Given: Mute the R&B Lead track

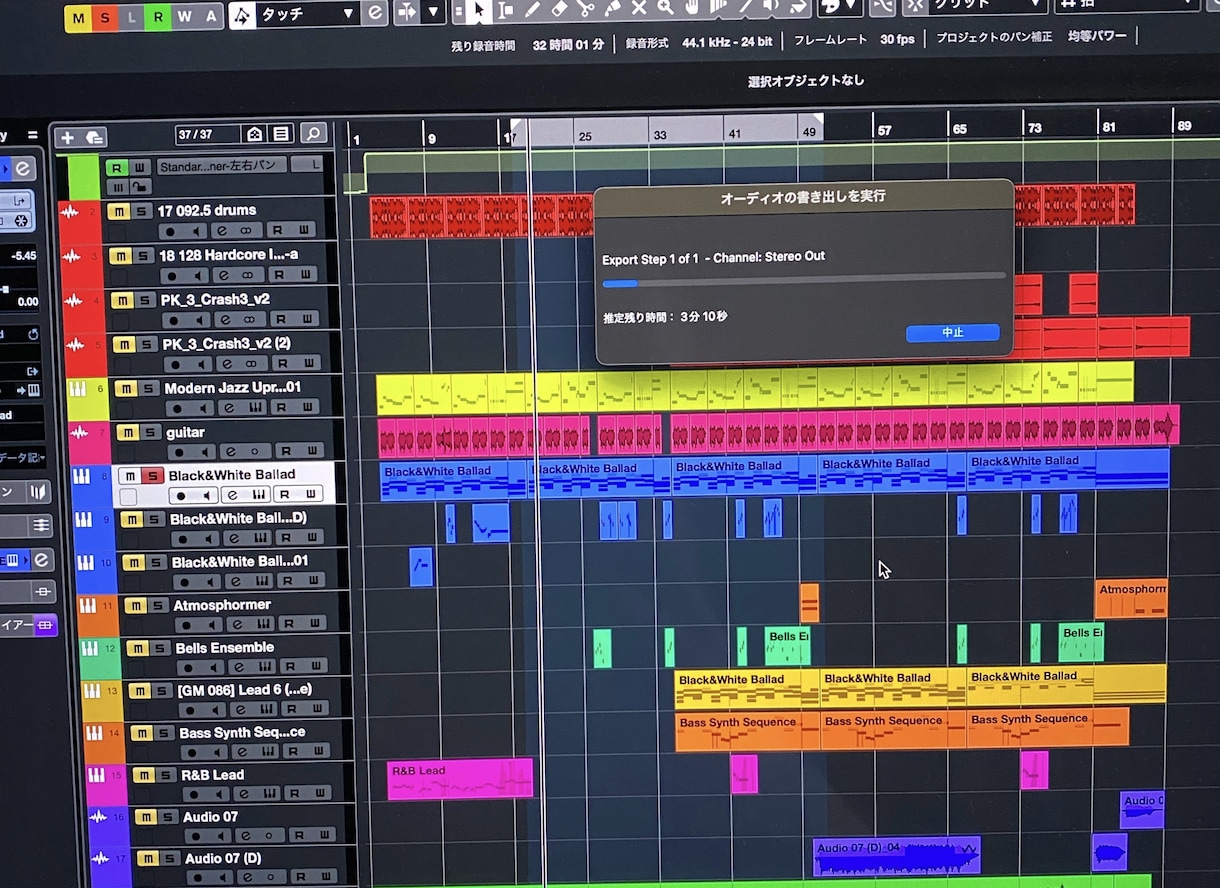Looking at the screenshot, I should coord(142,775).
